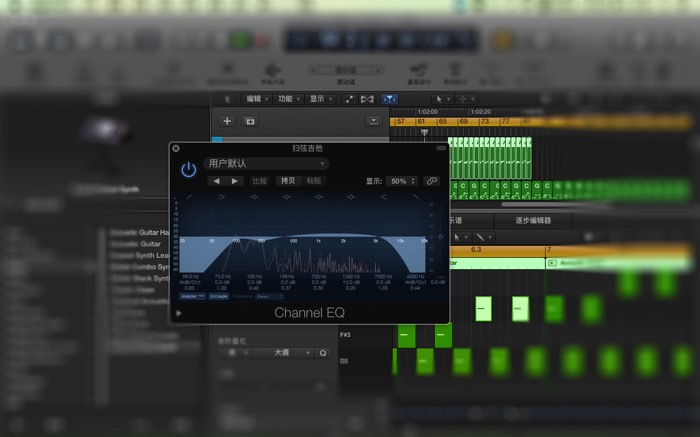Click the EQ master gain slider handle

(440, 237)
